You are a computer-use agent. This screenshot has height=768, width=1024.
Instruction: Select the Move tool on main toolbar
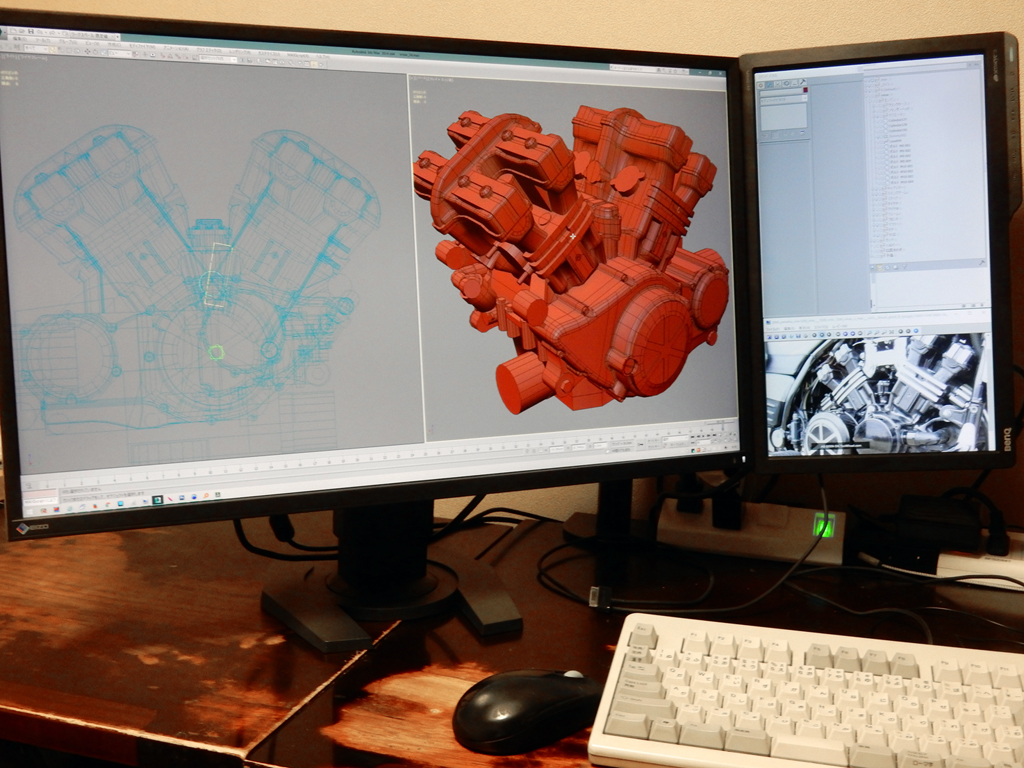point(88,52)
